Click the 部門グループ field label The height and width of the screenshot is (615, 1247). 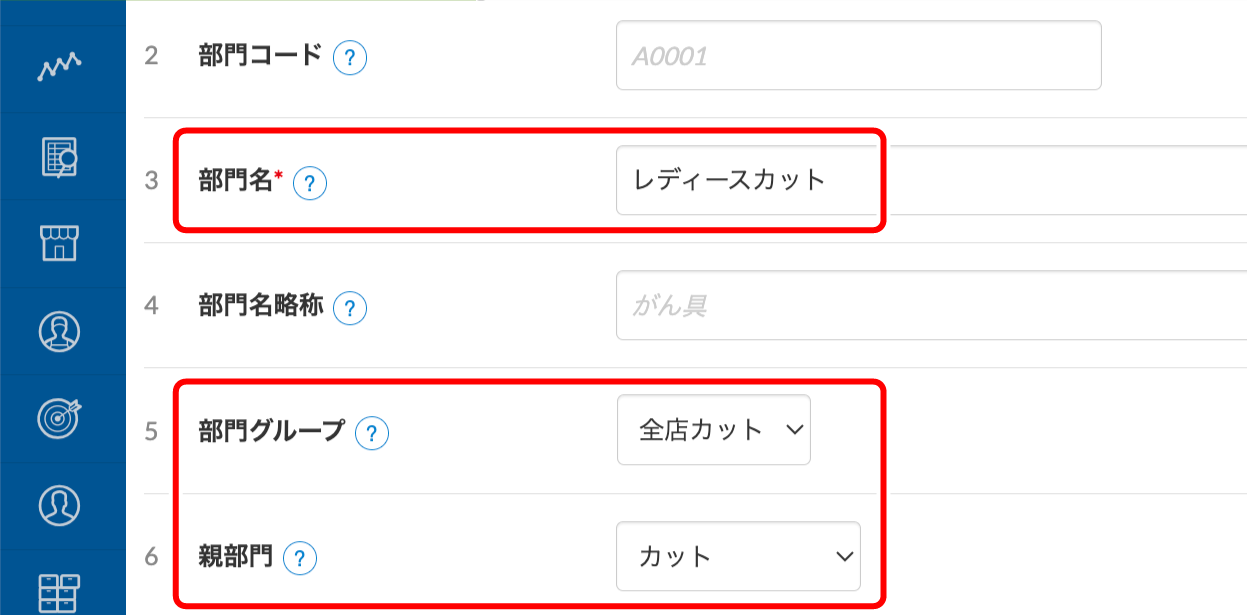(272, 430)
